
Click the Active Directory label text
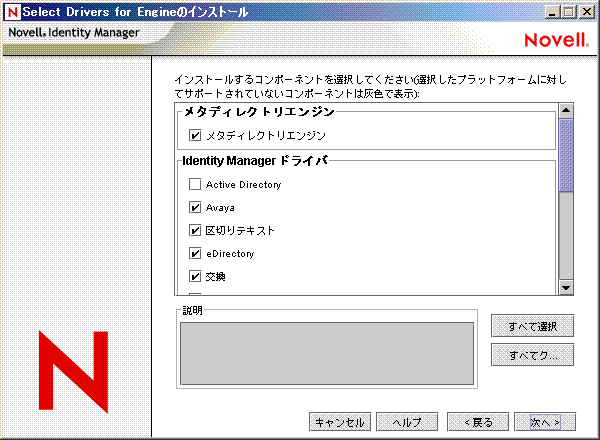click(243, 185)
